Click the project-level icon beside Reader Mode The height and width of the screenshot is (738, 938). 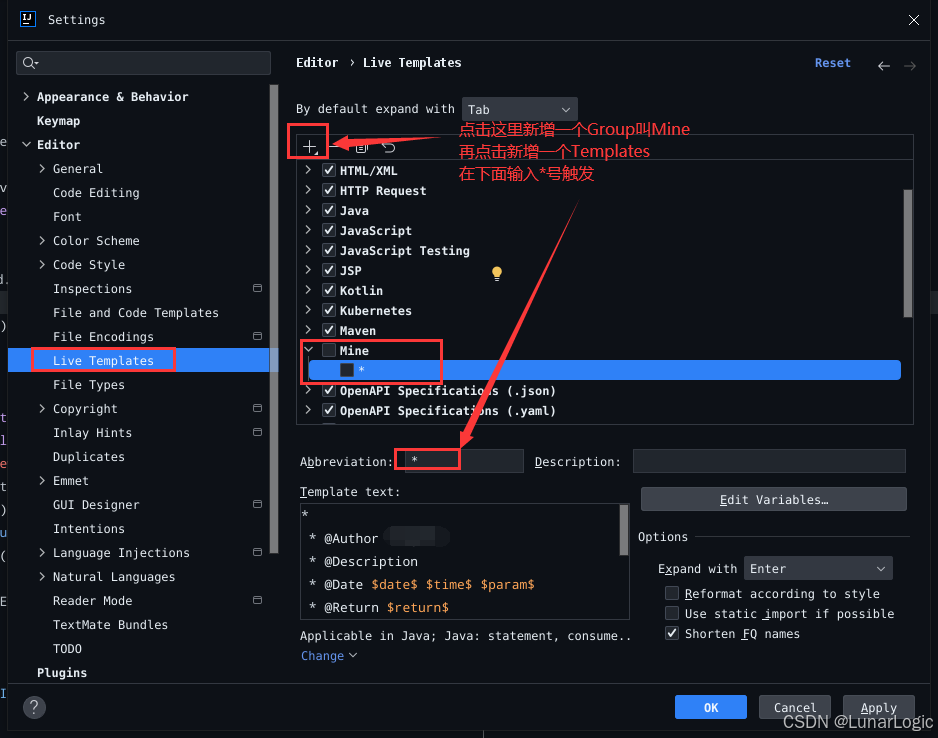click(x=257, y=600)
